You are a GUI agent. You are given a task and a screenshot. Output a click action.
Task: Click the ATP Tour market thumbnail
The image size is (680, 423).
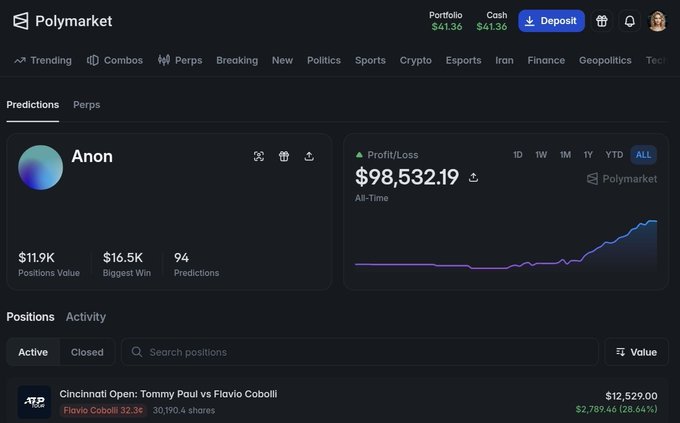34,402
